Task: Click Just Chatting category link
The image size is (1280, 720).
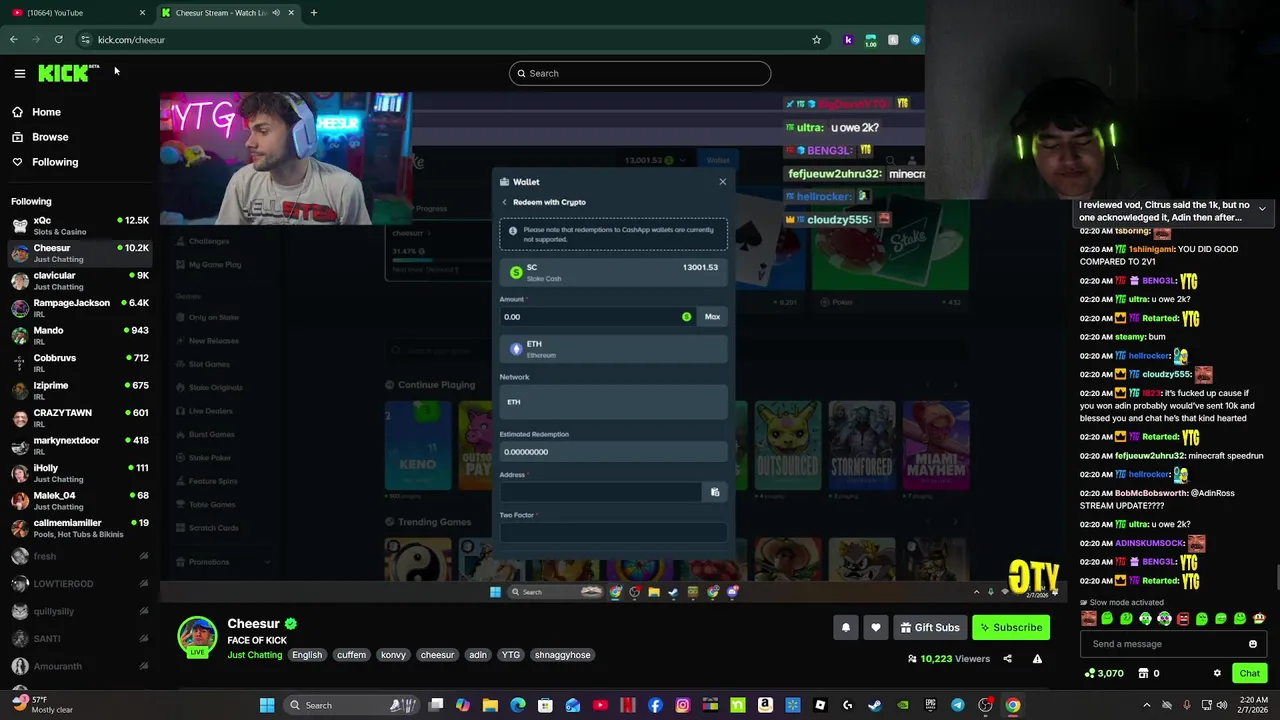Action: pyautogui.click(x=255, y=655)
